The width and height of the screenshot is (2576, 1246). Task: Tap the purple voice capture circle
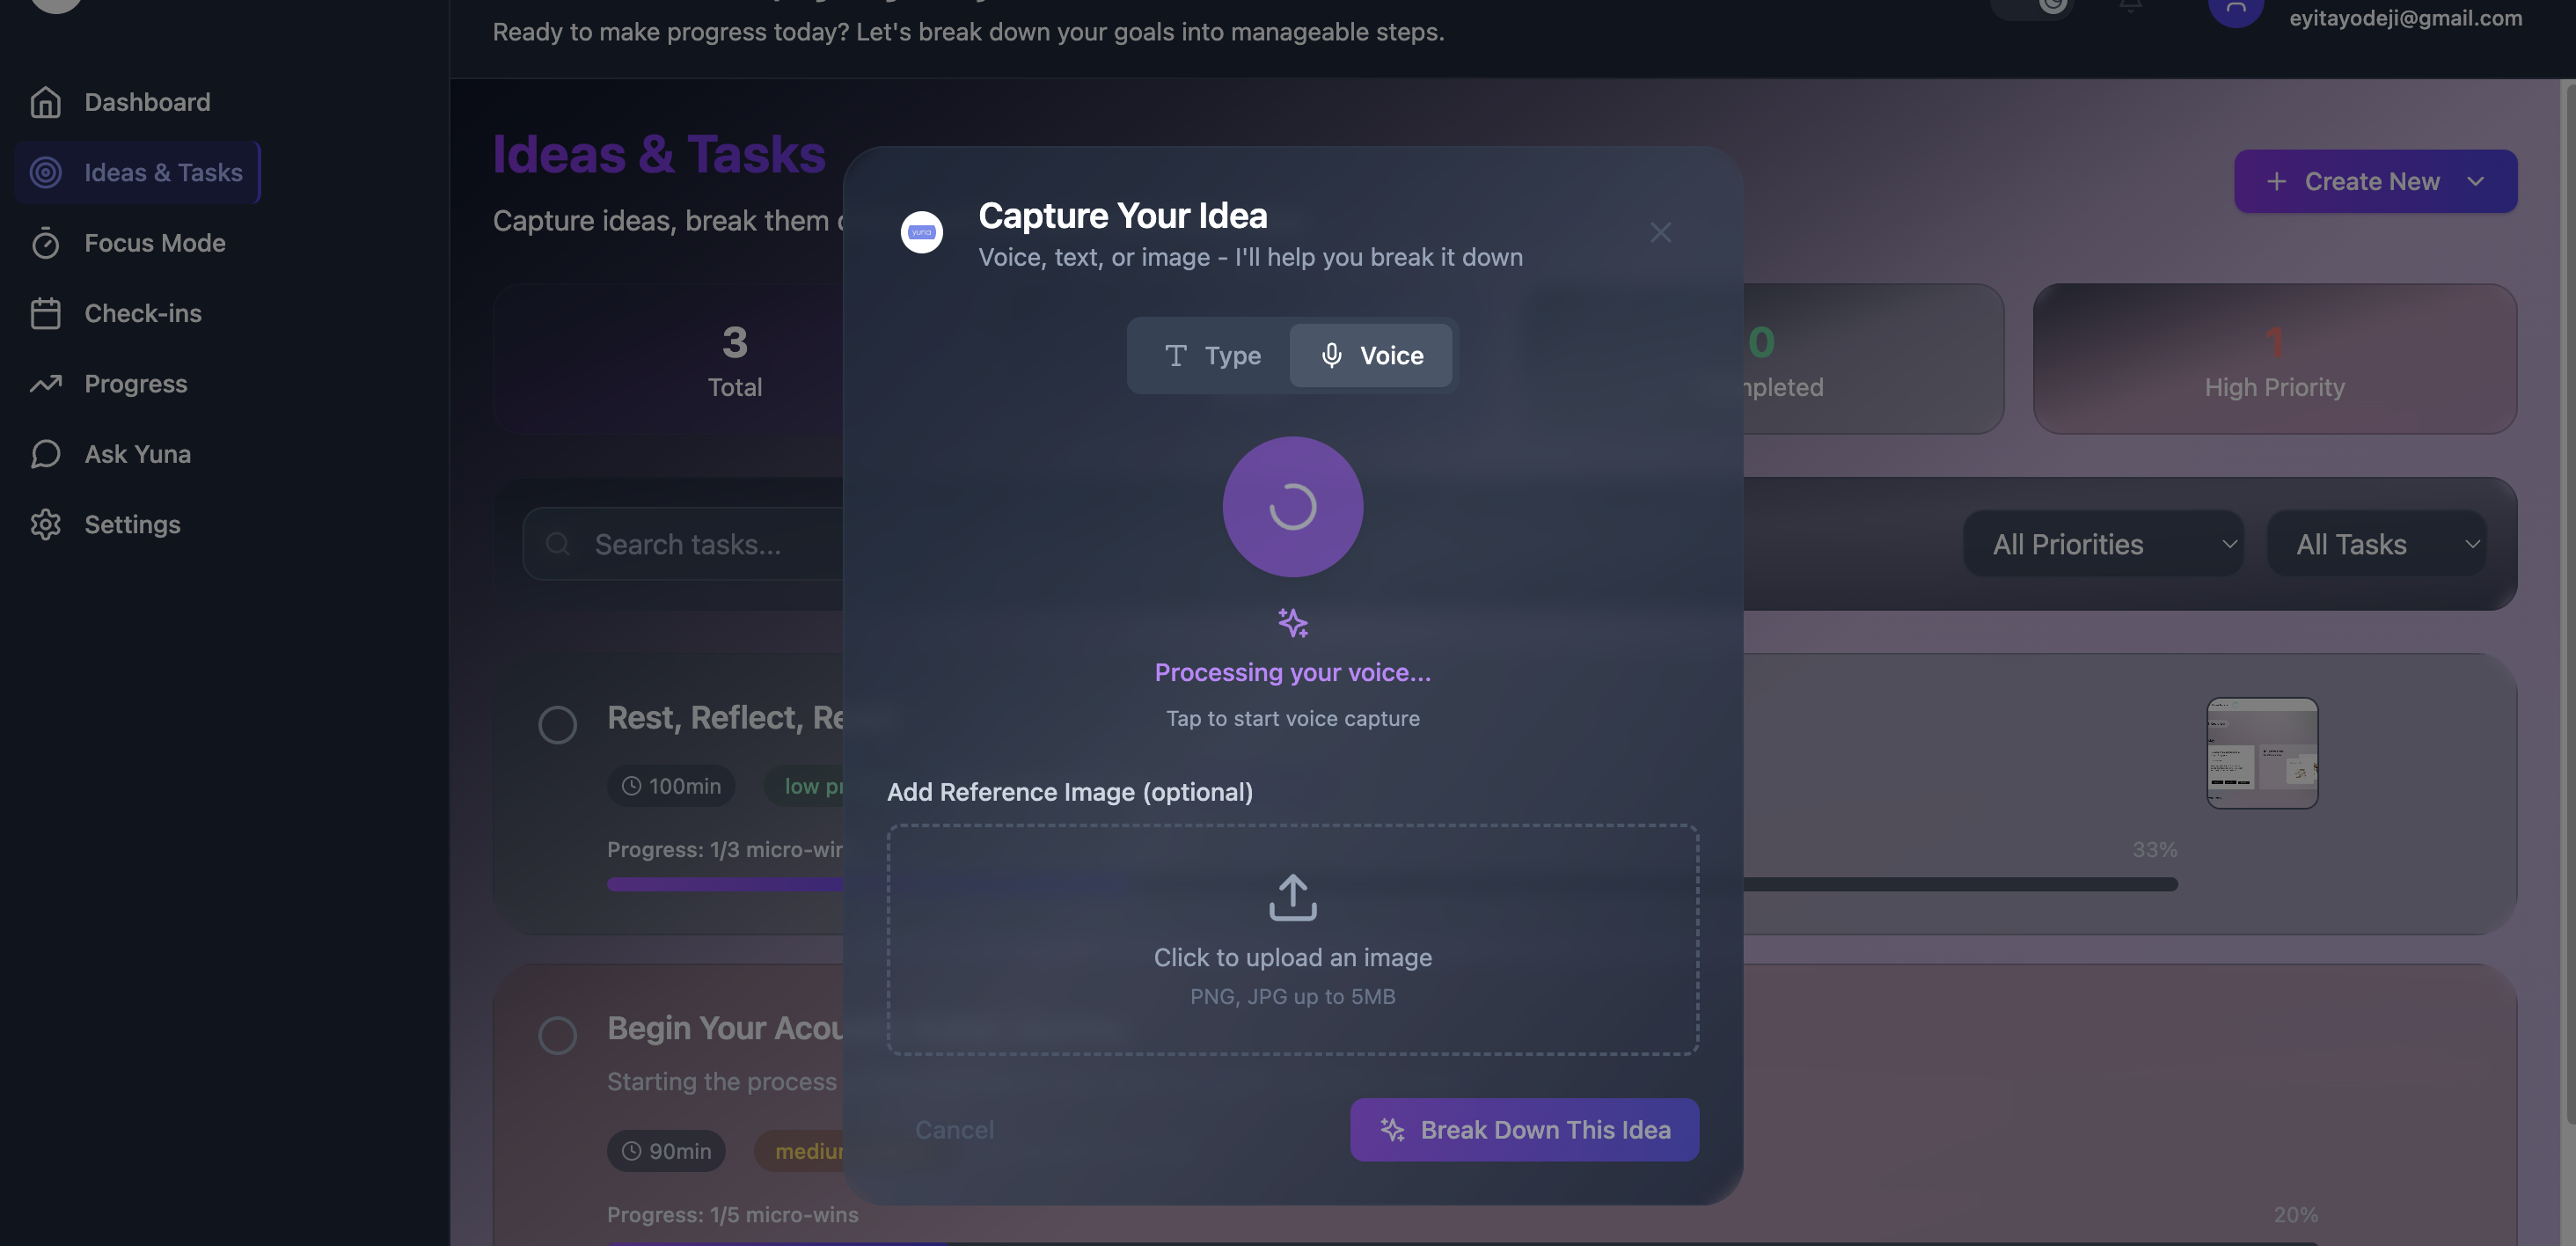pos(1292,506)
